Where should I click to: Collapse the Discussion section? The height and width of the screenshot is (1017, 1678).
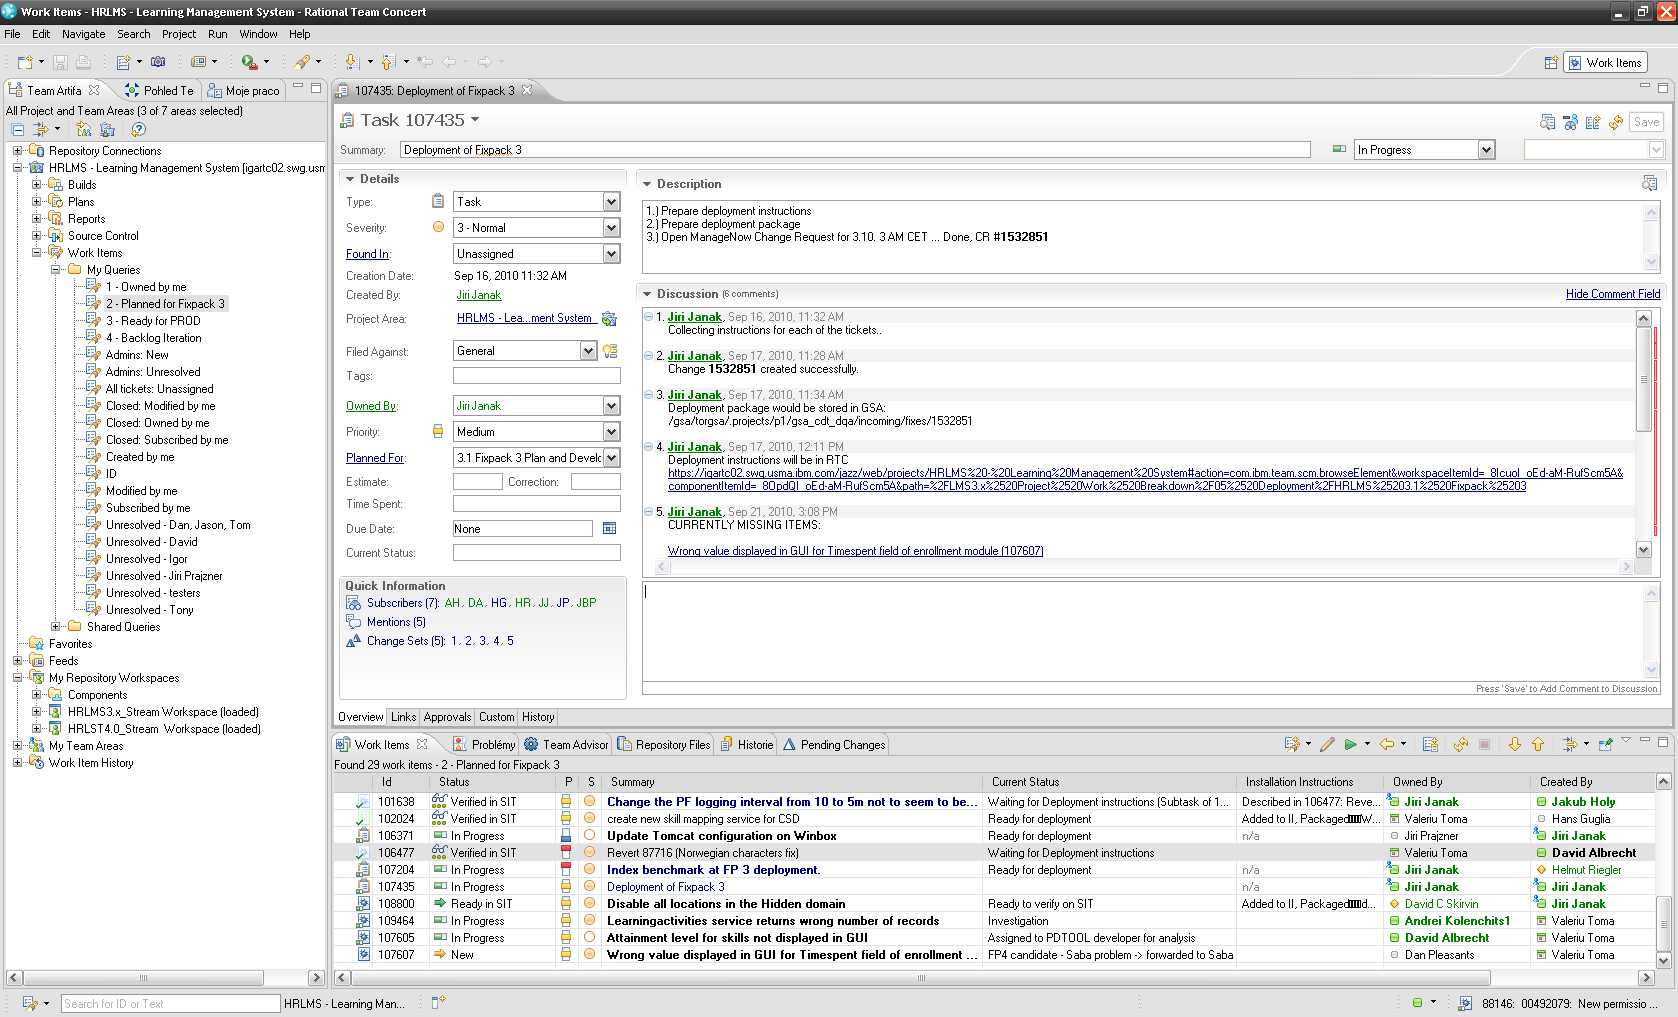click(x=648, y=294)
